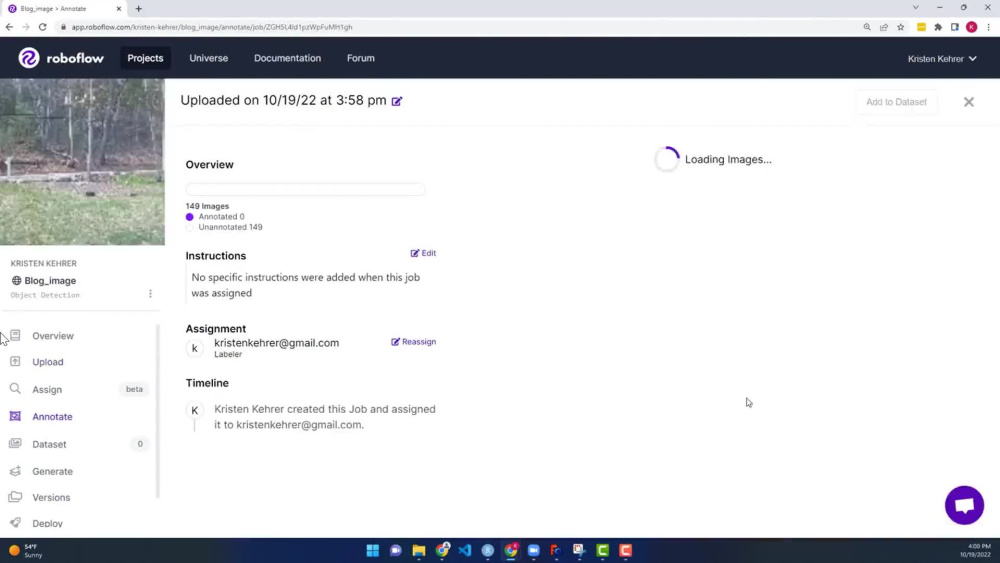Click the Reassign link
Image resolution: width=1000 pixels, height=563 pixels.
point(414,342)
